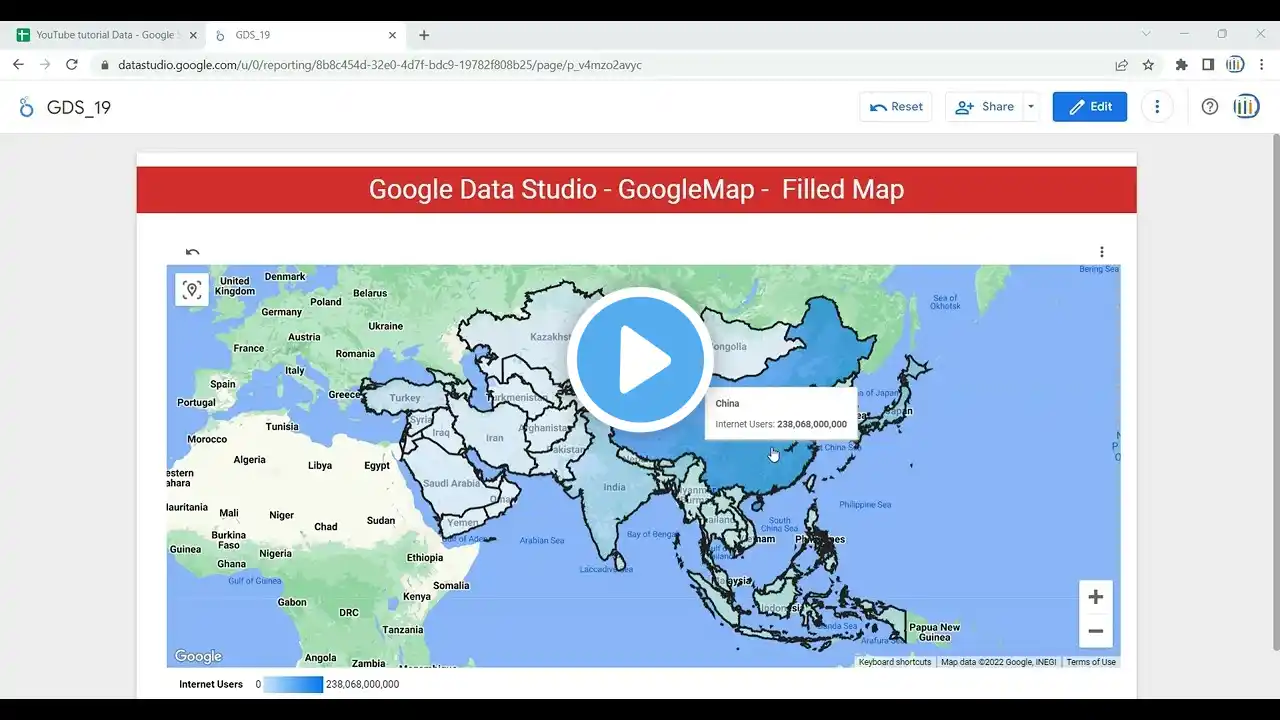Activate the map area selection tool
This screenshot has width=1280, height=720.
(x=192, y=290)
